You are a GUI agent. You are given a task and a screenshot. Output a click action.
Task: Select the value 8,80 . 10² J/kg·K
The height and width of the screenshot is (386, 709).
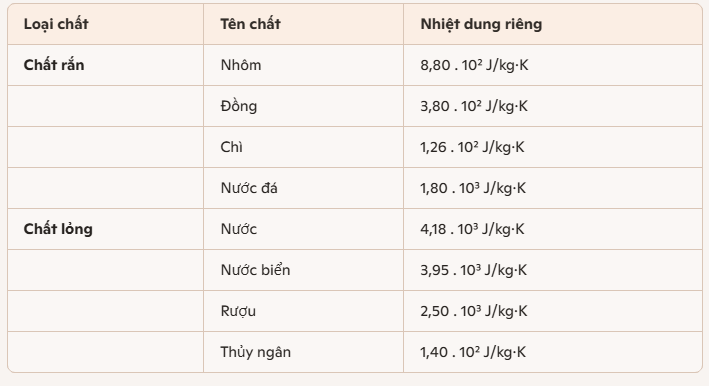474,65
